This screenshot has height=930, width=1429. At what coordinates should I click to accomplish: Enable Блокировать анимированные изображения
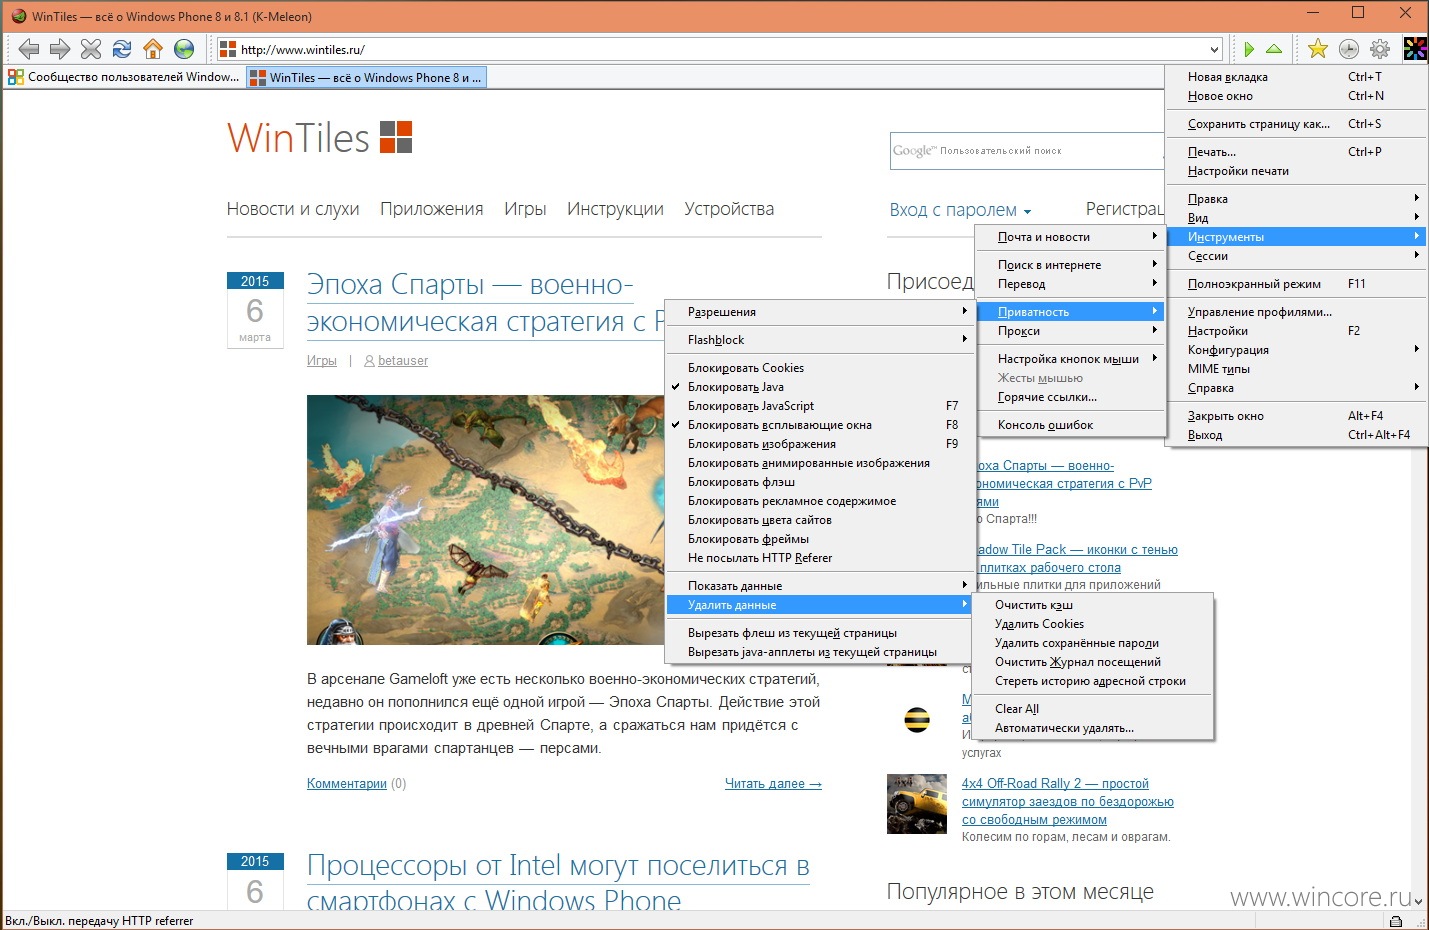pos(820,463)
